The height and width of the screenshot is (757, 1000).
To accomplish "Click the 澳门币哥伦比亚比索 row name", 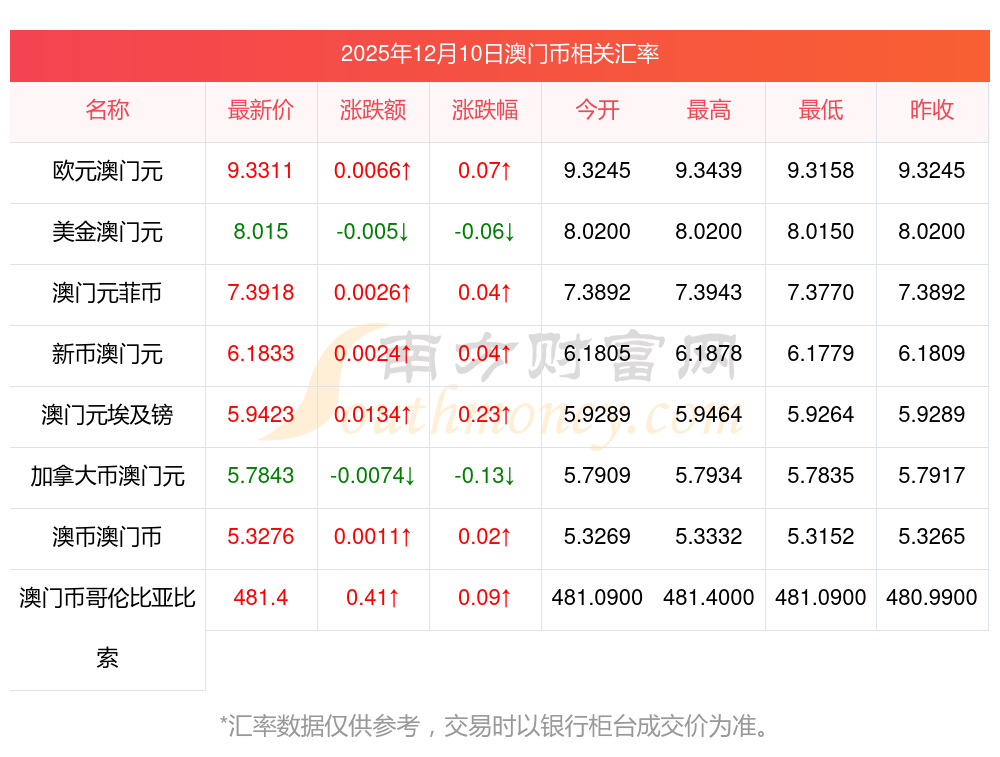I will pos(107,628).
